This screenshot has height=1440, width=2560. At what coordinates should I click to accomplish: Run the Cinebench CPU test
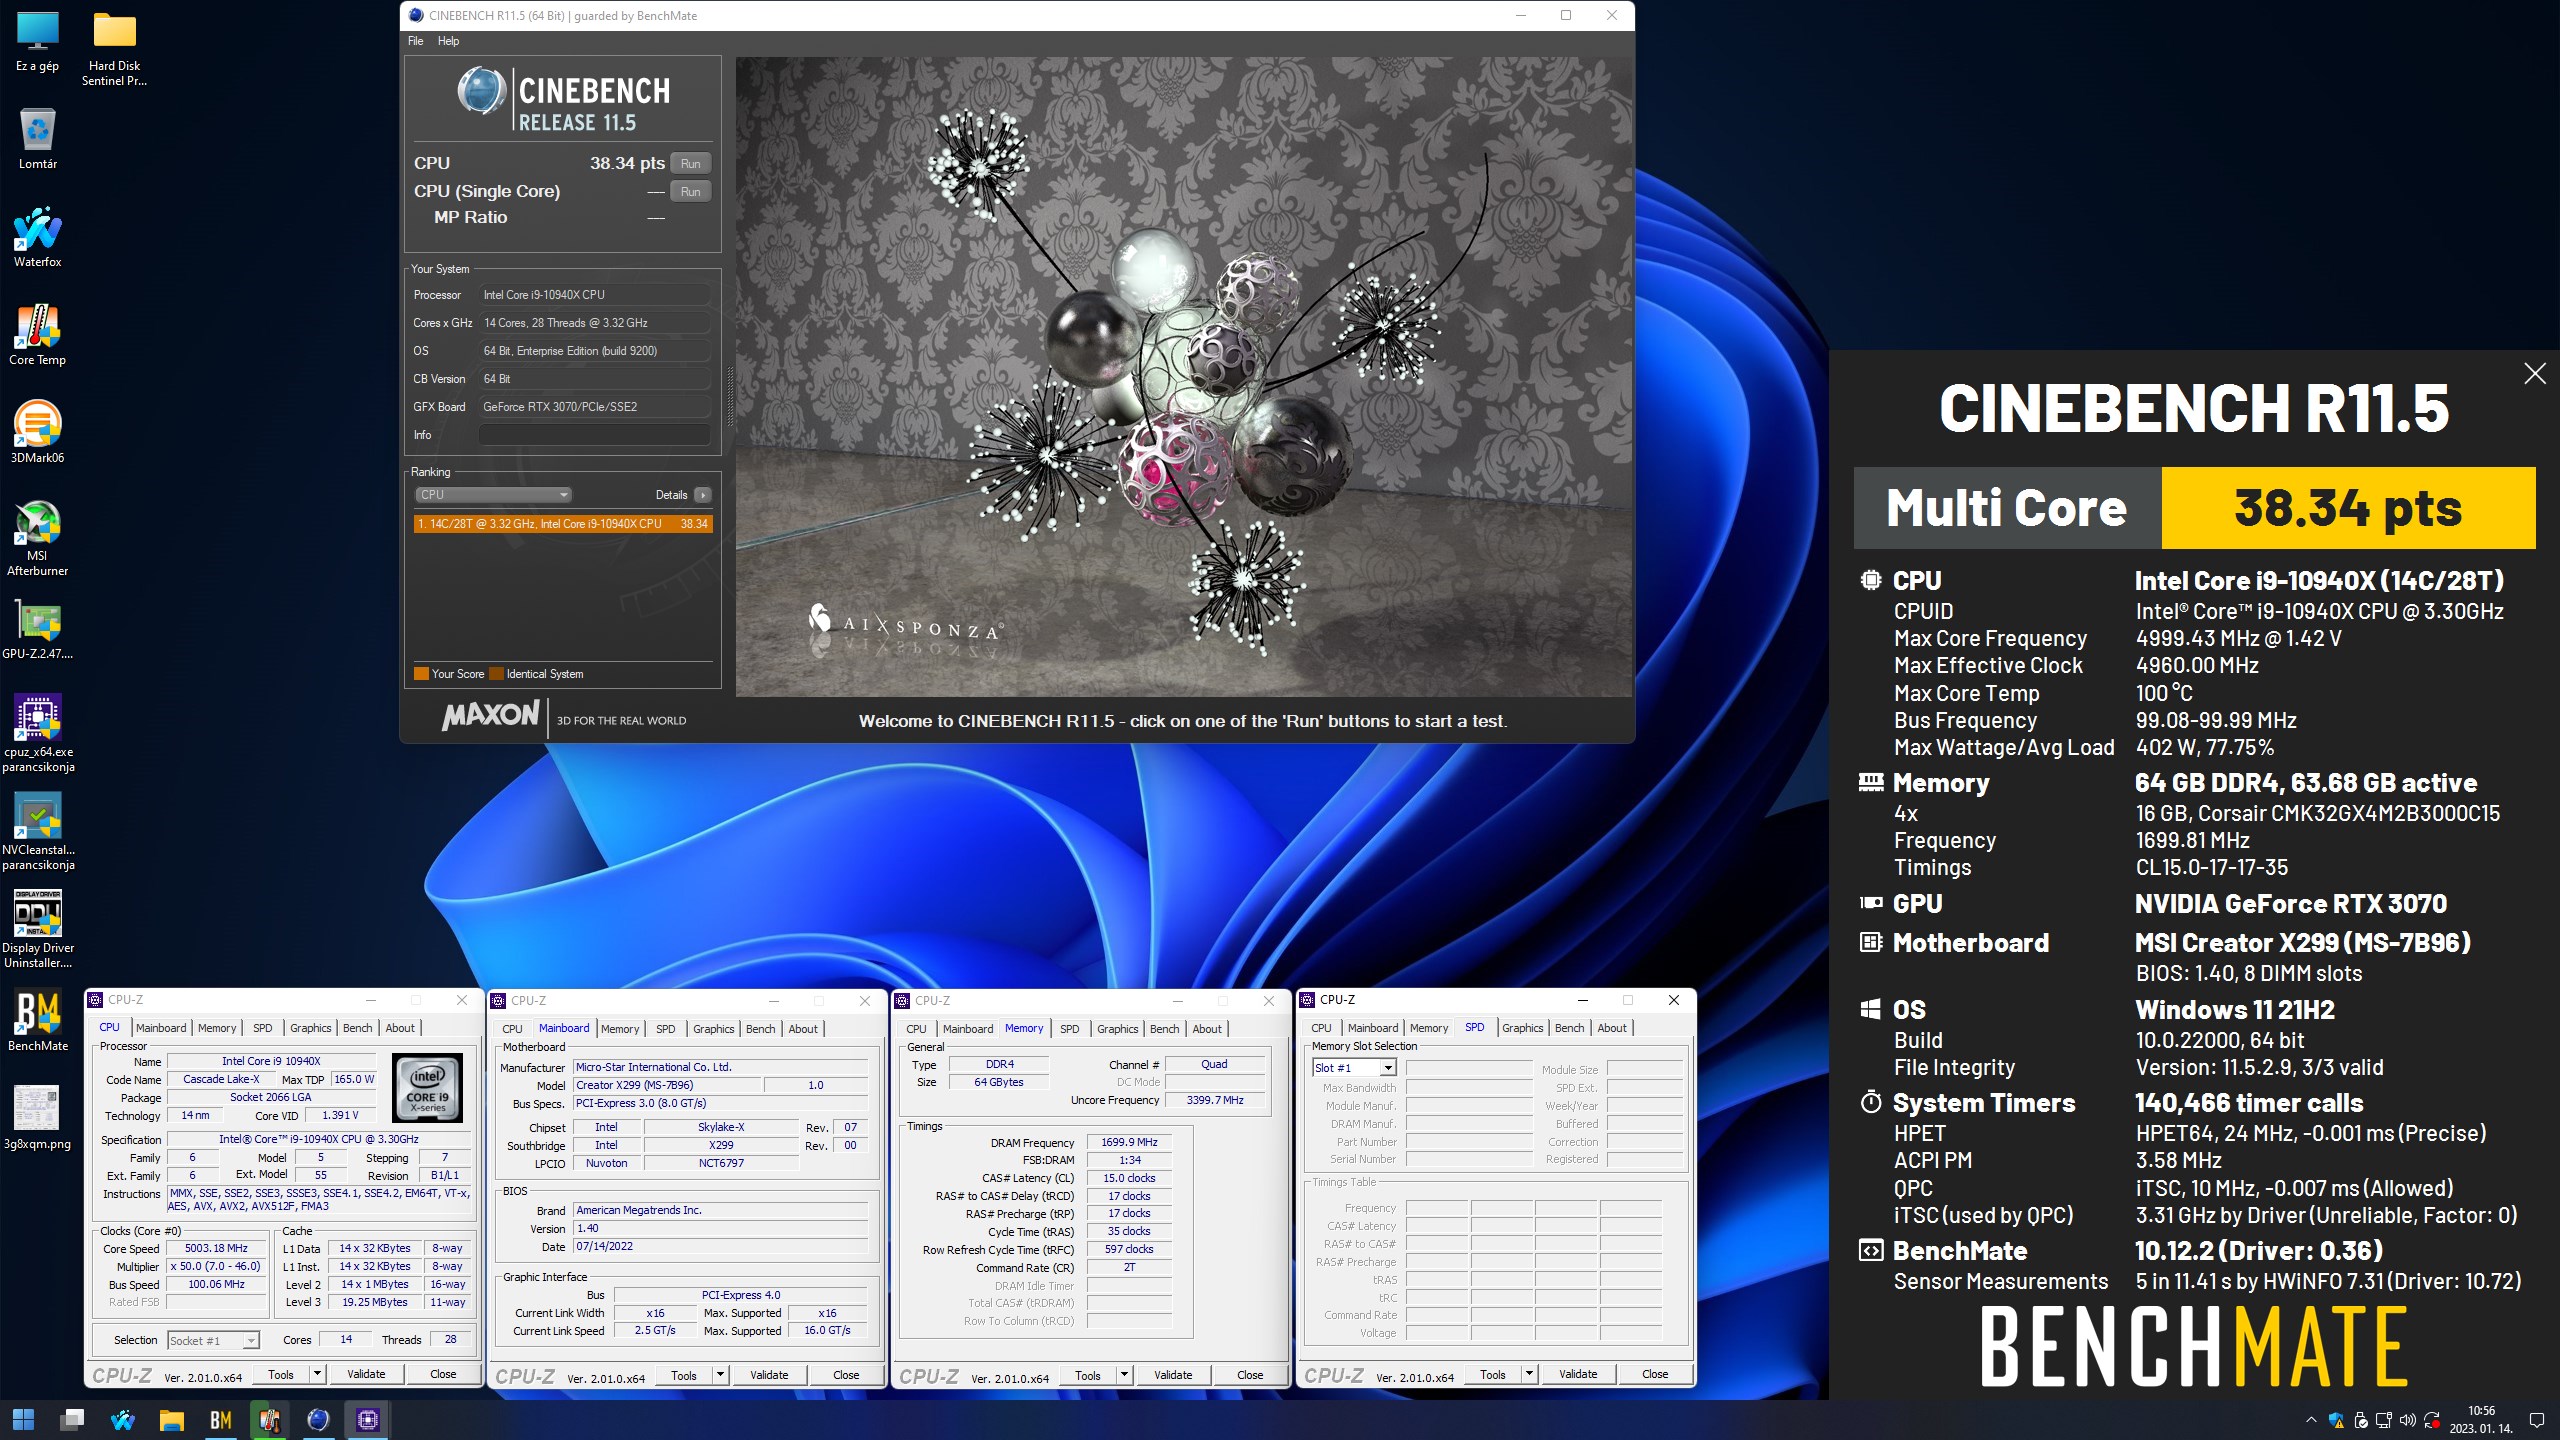pyautogui.click(x=690, y=163)
